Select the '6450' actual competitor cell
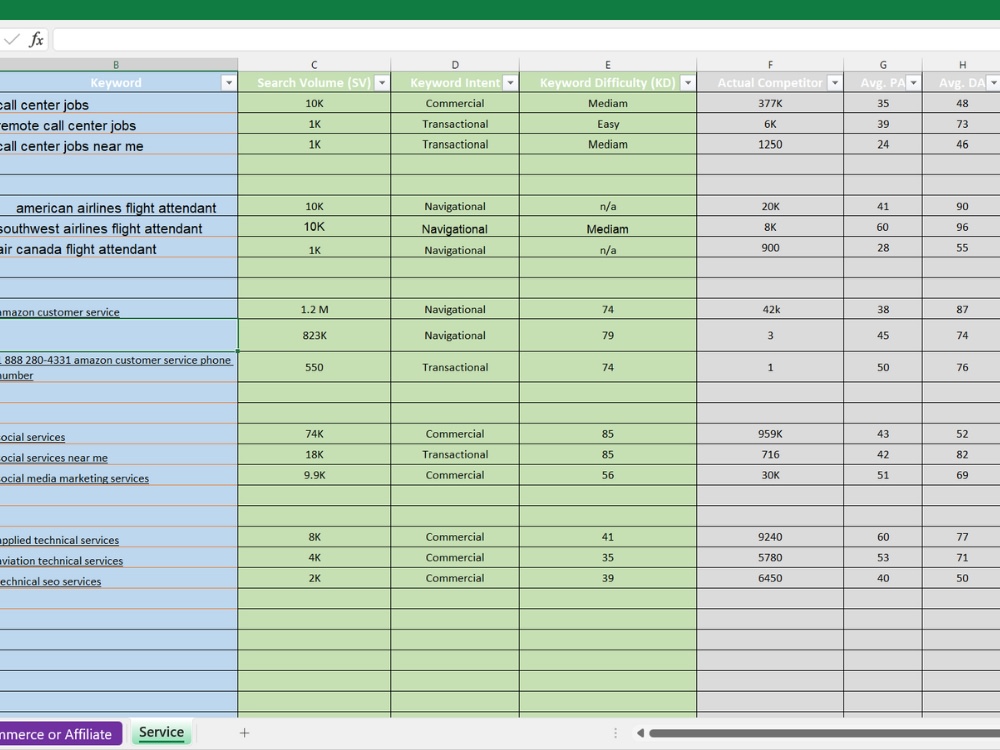Viewport: 1000px width, 750px height. click(770, 578)
